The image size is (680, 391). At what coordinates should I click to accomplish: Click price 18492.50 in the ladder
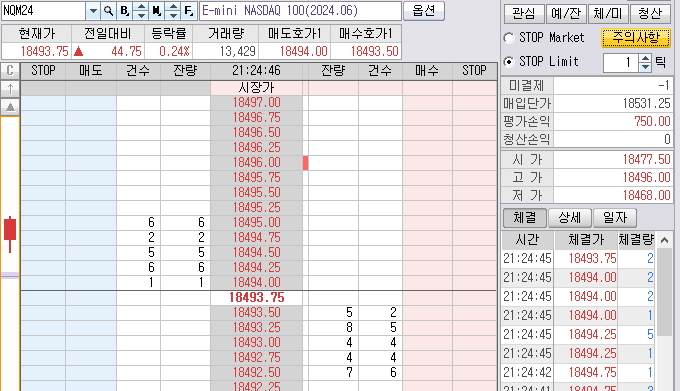(x=256, y=372)
